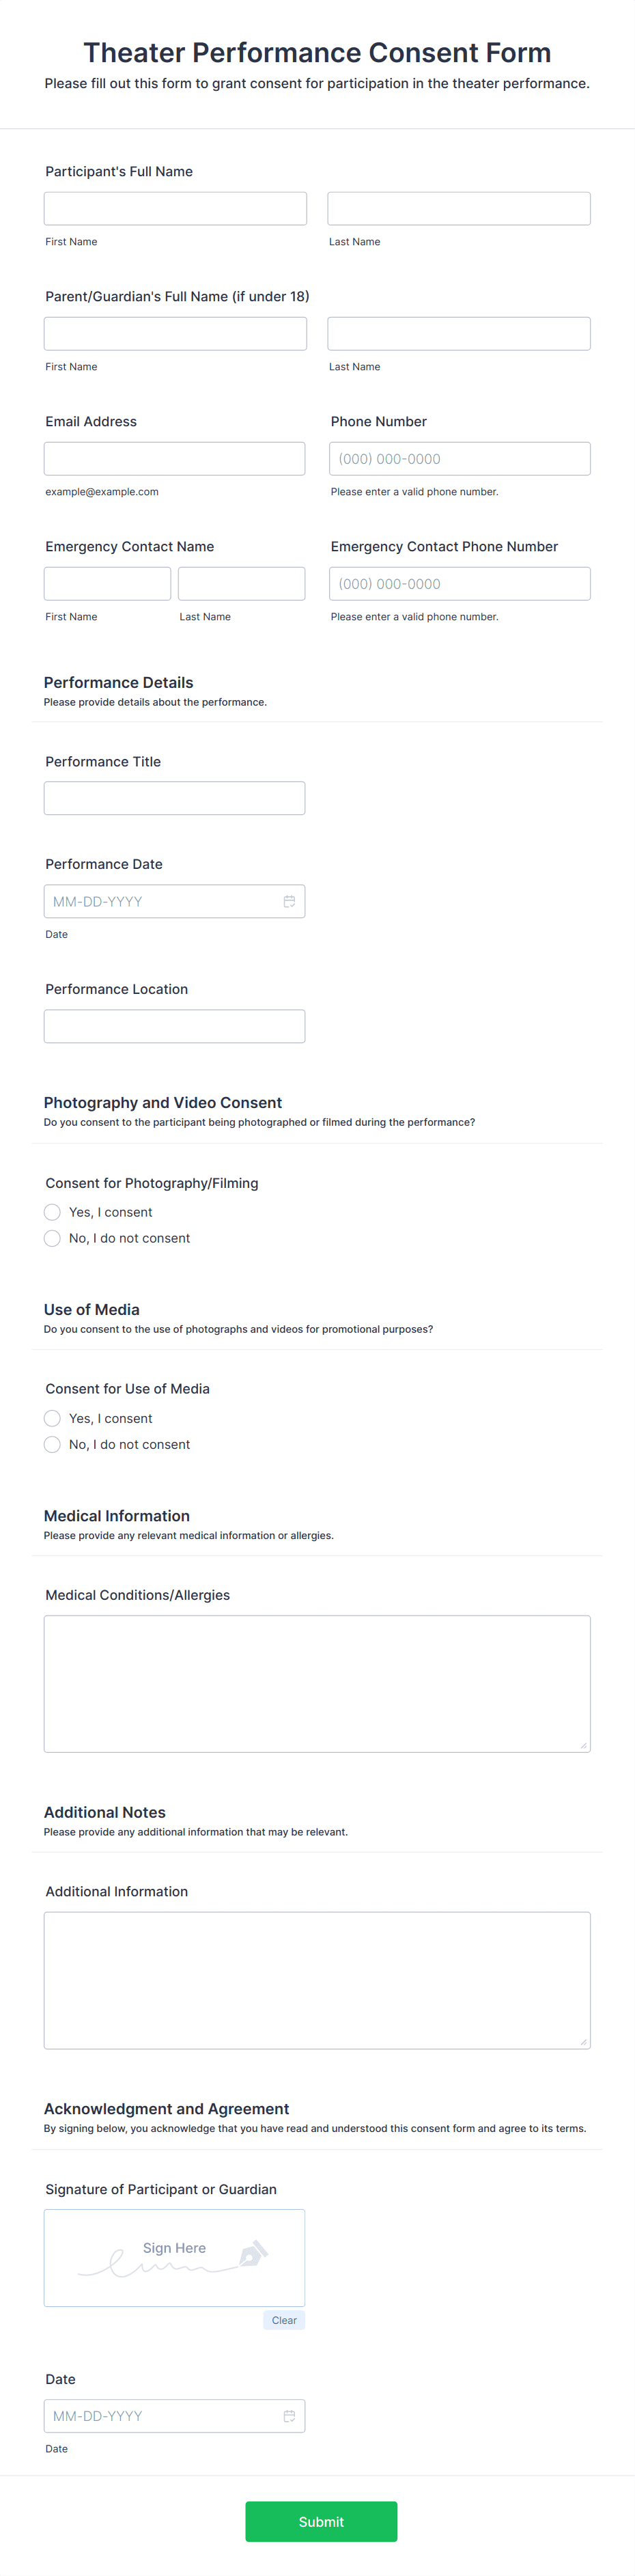Image resolution: width=635 pixels, height=2576 pixels.
Task: Click the participant's First Name field
Action: coord(174,208)
